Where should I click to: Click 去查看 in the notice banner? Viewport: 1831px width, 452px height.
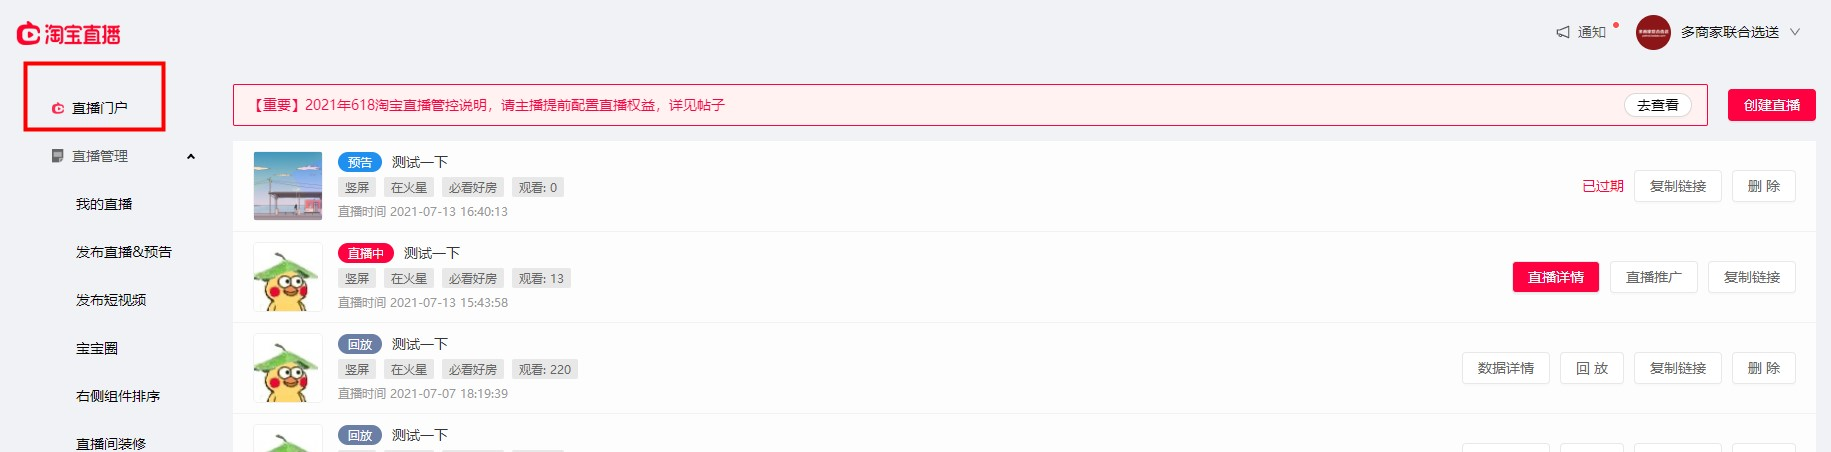1658,105
